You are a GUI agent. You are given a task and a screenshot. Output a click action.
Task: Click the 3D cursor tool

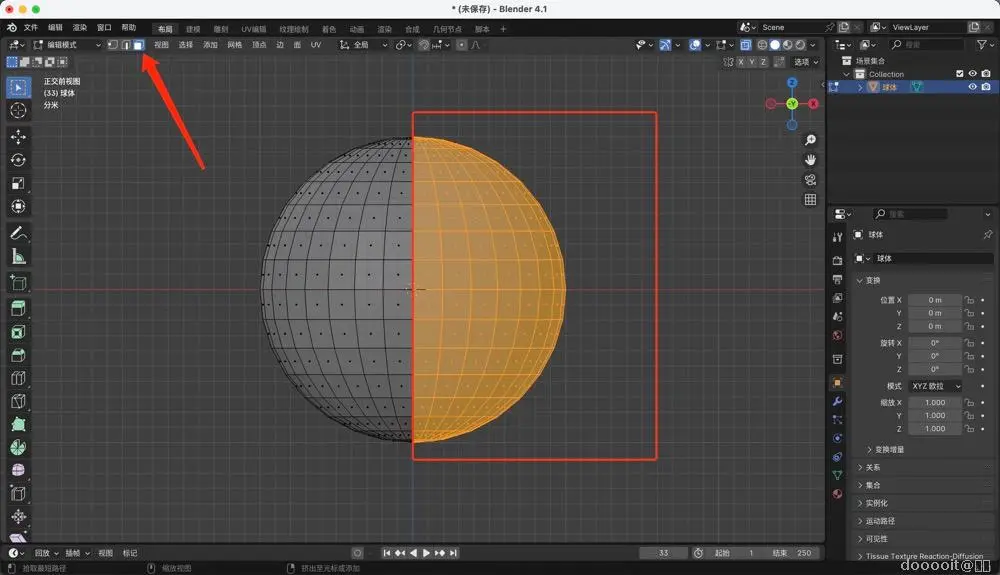coord(18,110)
